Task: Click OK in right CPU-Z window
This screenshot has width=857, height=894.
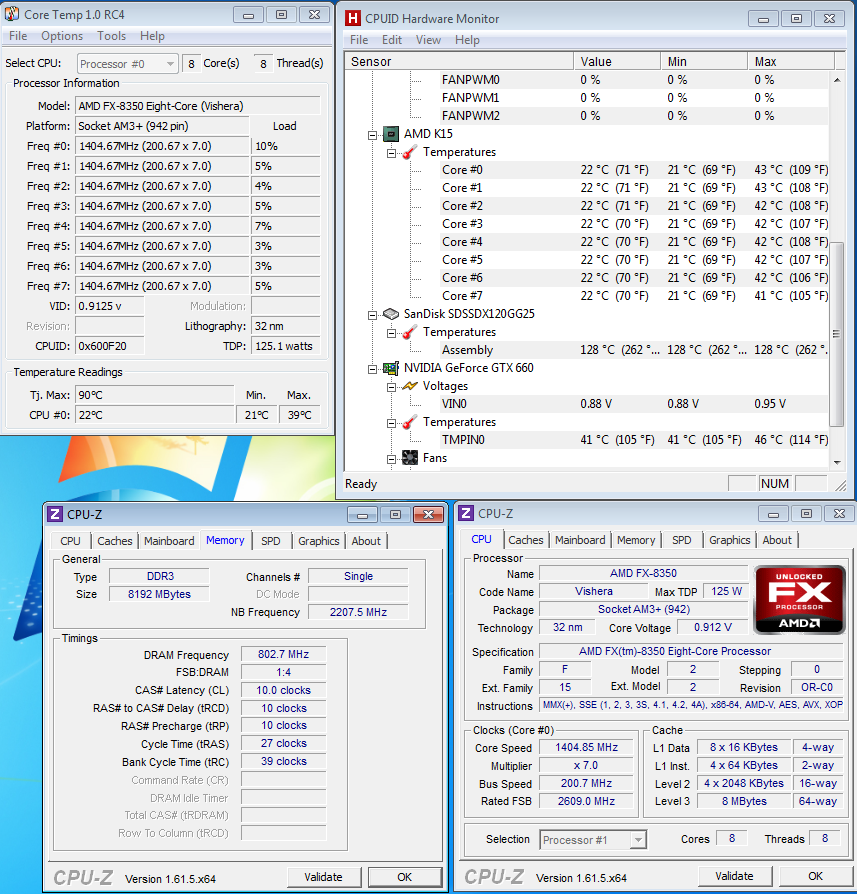Action: pos(815,876)
